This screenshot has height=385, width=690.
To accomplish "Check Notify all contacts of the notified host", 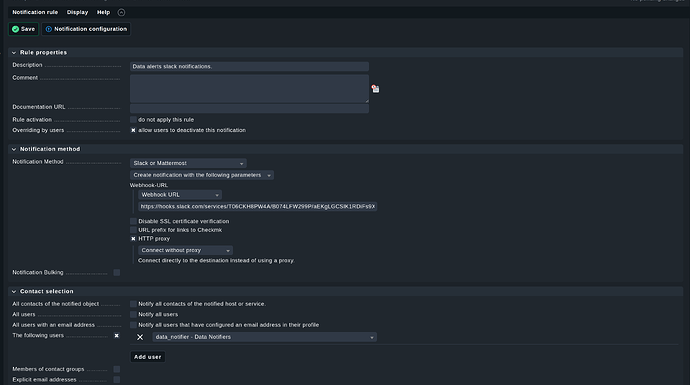I will coord(133,304).
